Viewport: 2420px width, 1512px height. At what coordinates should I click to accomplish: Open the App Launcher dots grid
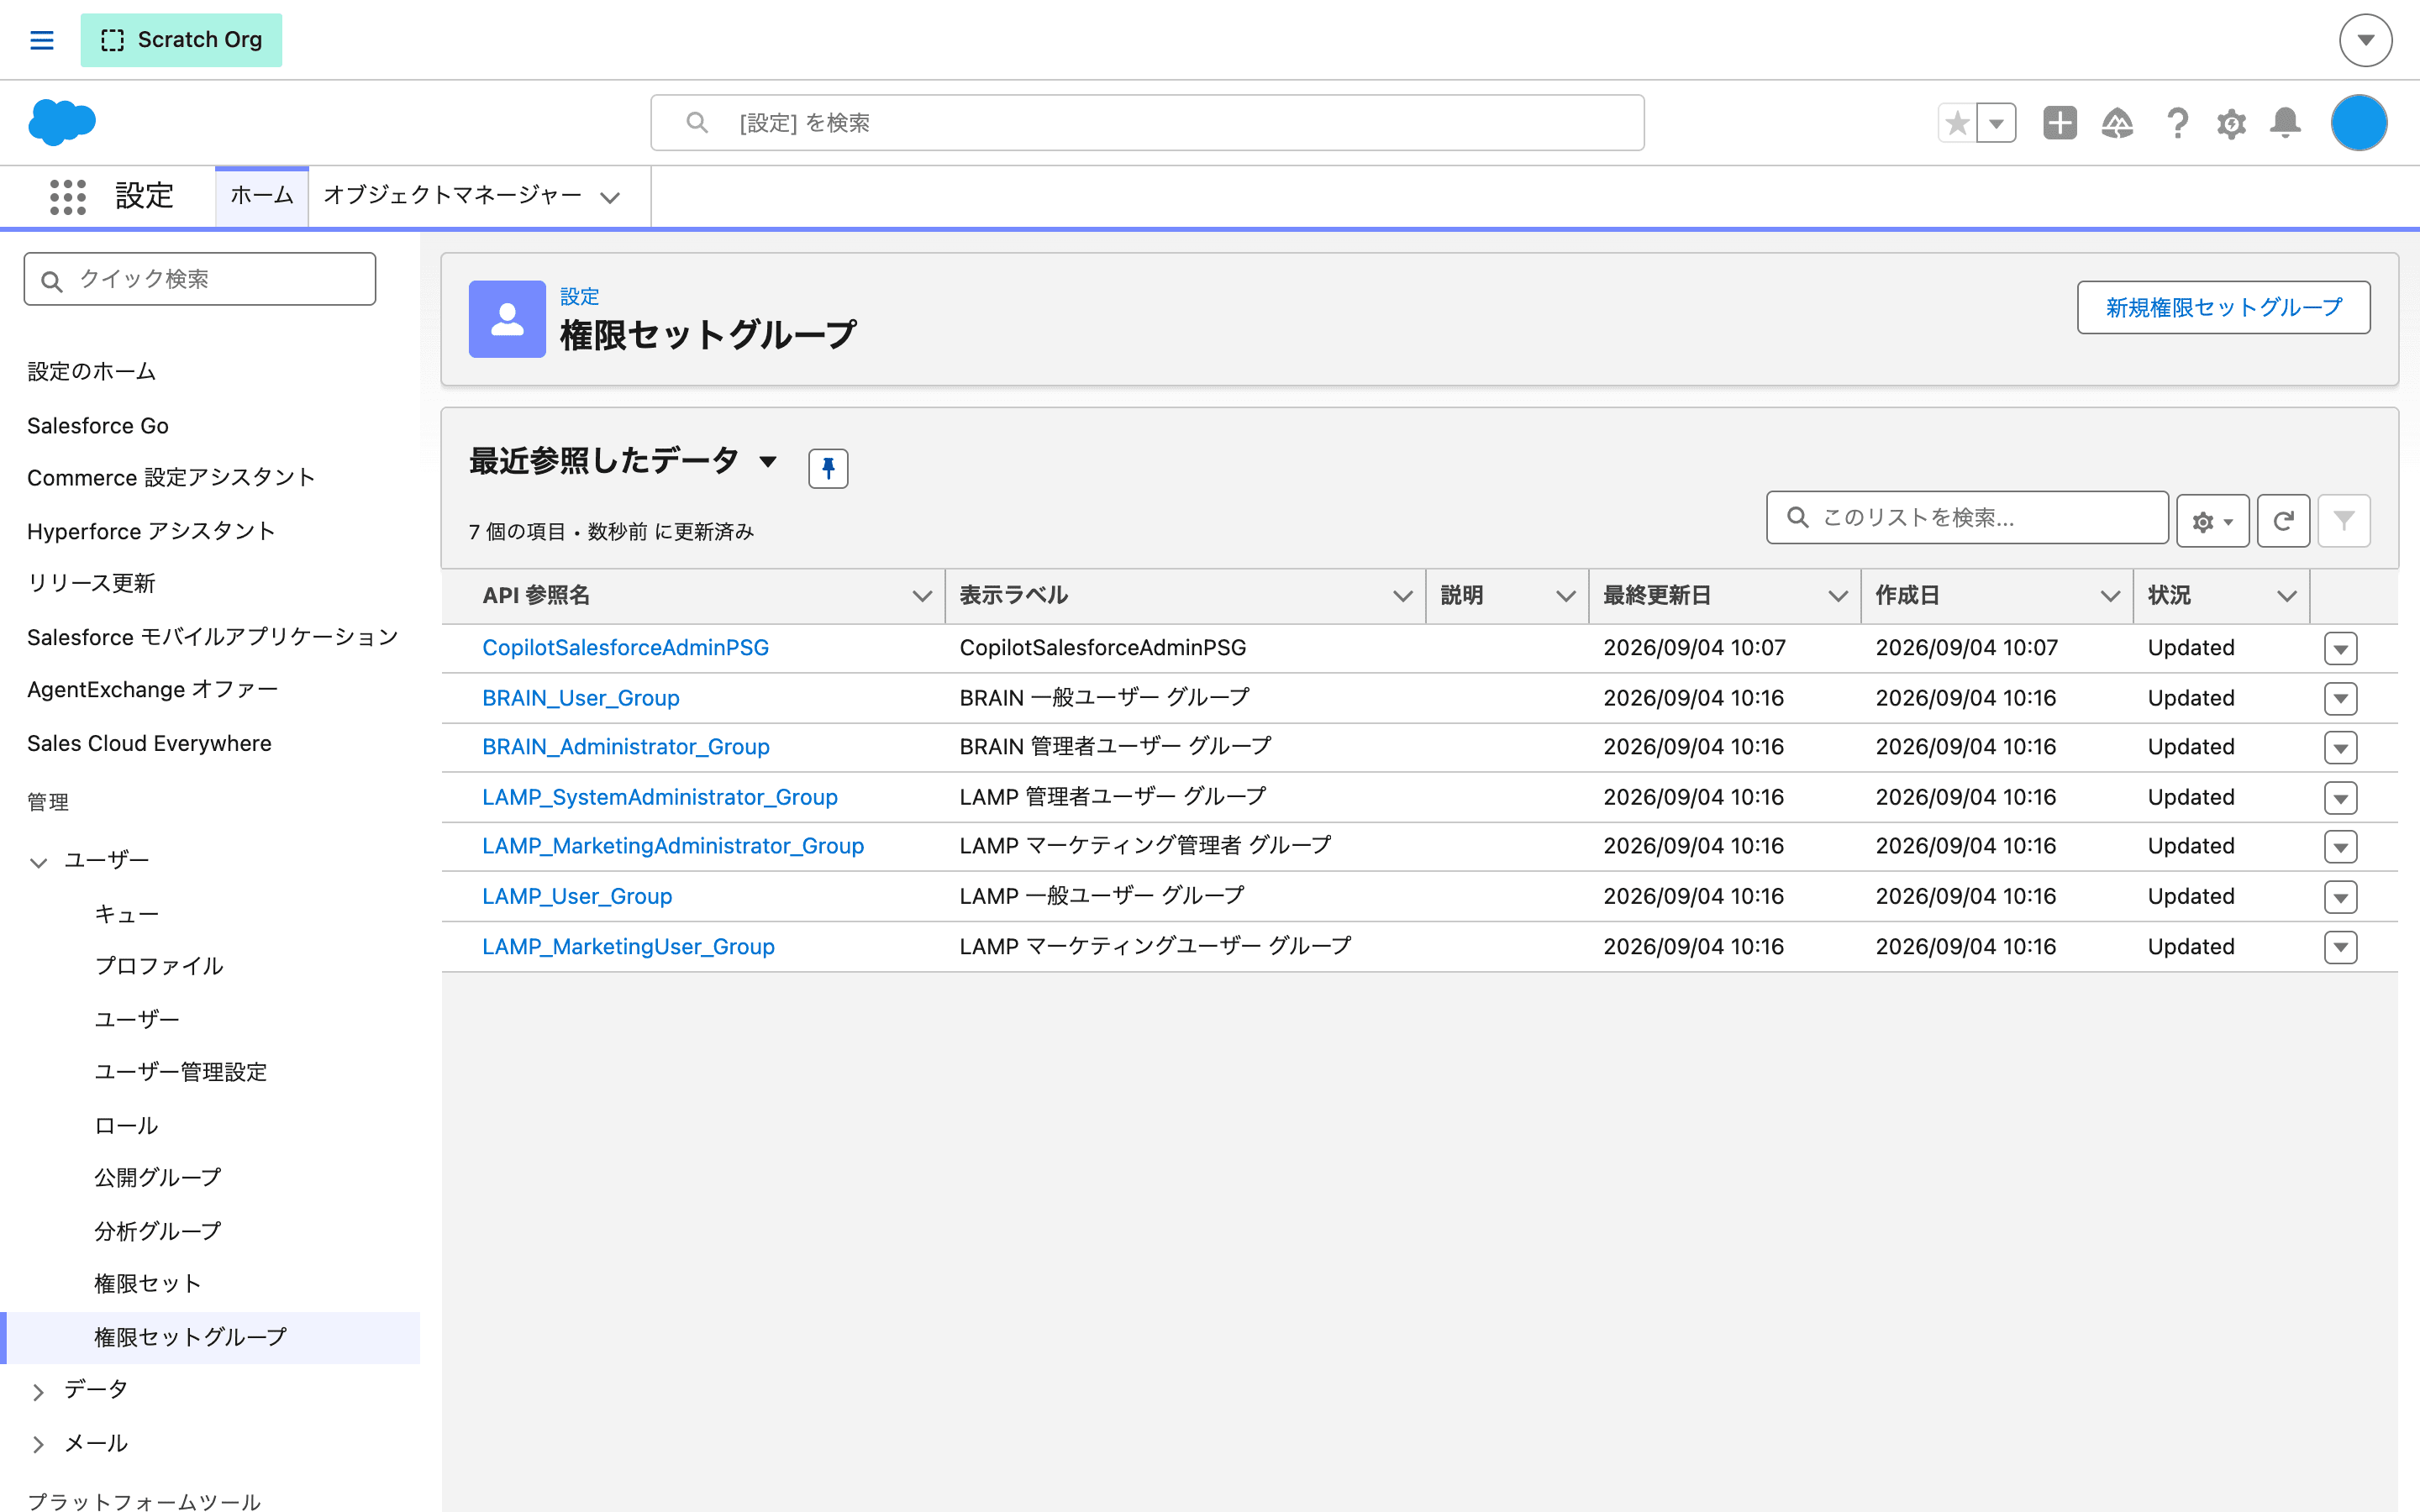(x=68, y=196)
